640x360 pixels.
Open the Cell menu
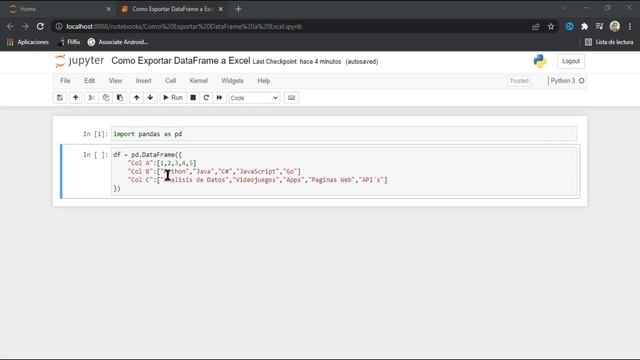coord(171,81)
